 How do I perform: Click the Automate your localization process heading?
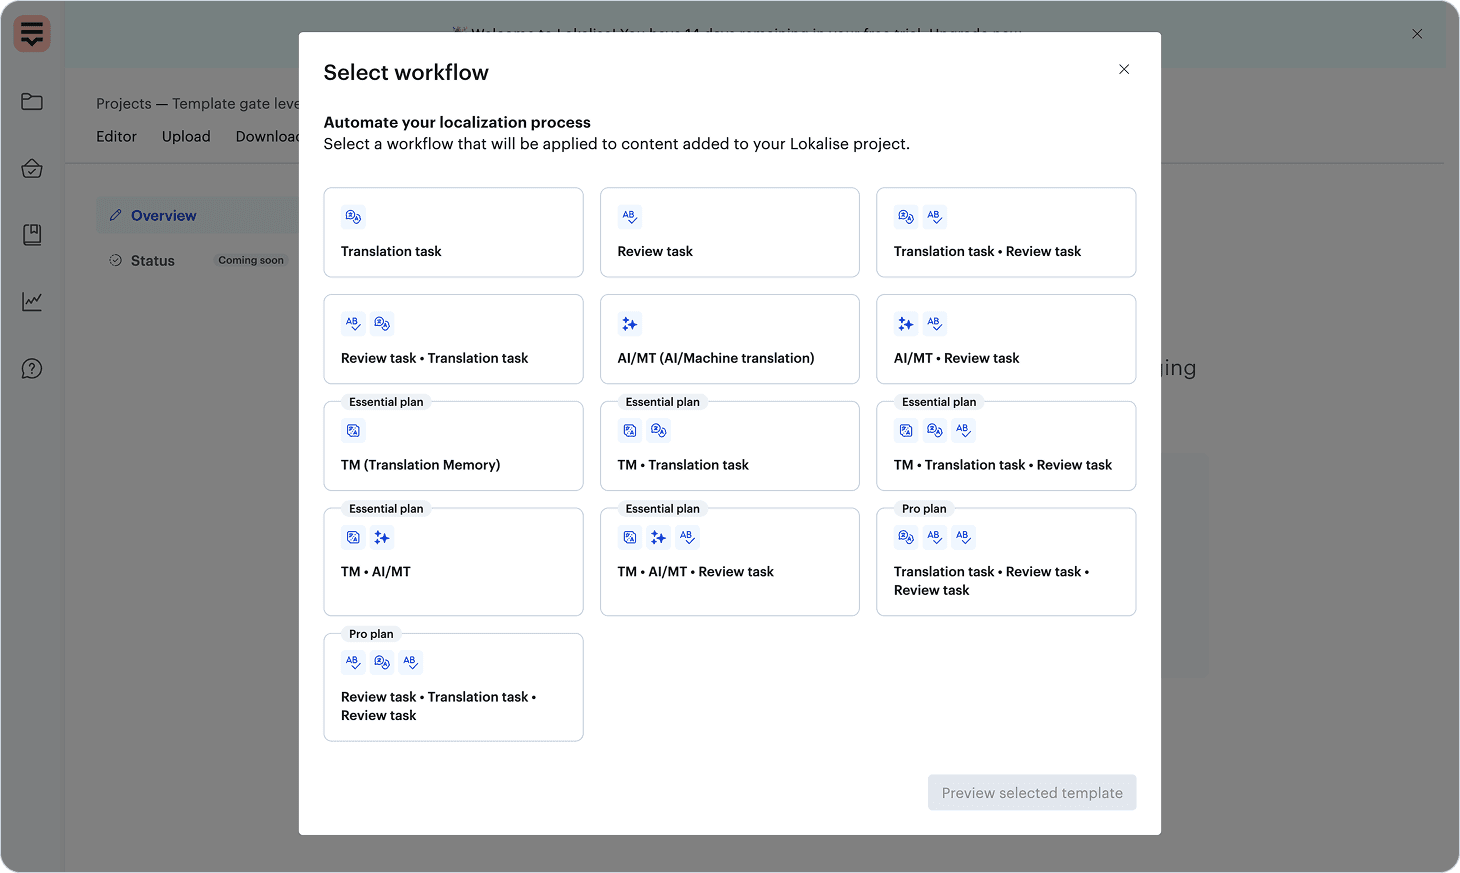coord(457,122)
